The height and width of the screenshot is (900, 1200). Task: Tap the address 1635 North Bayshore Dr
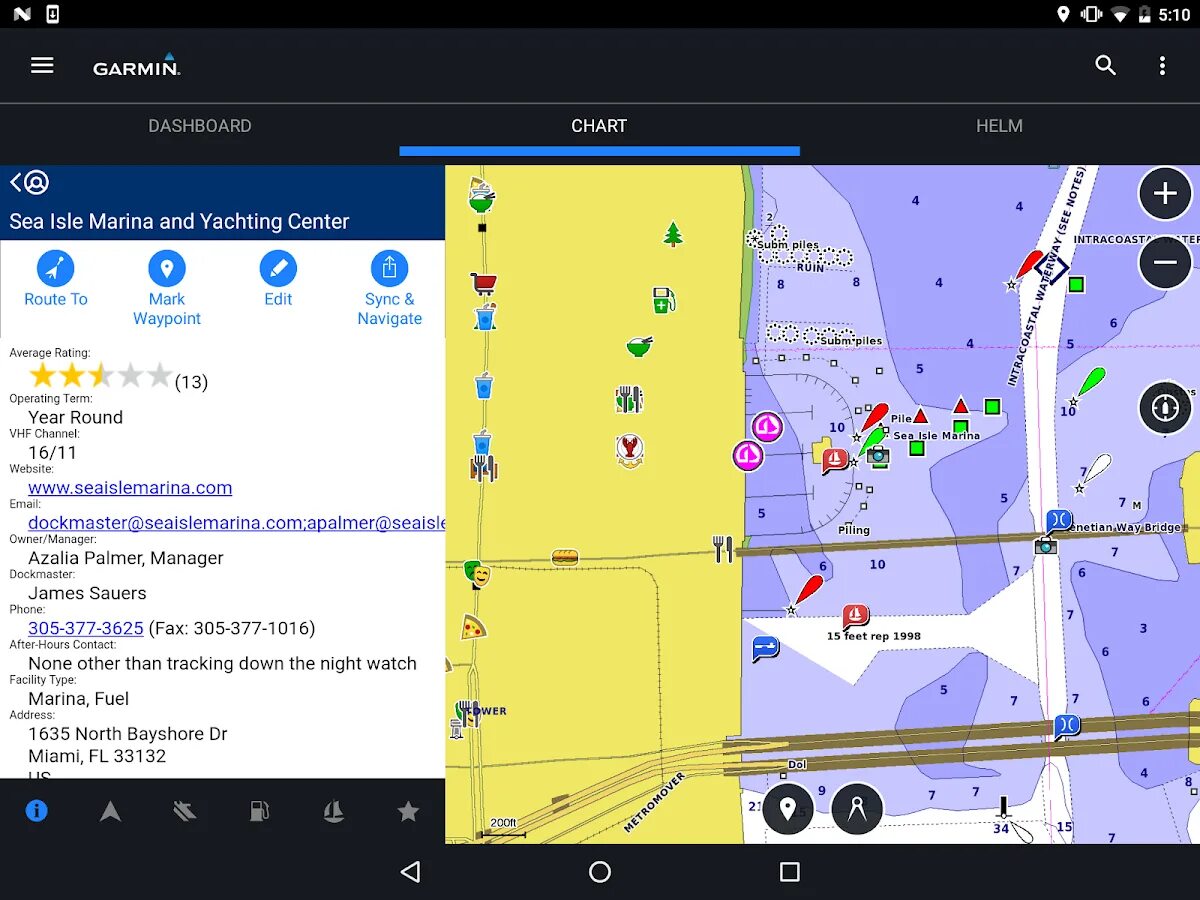(128, 734)
